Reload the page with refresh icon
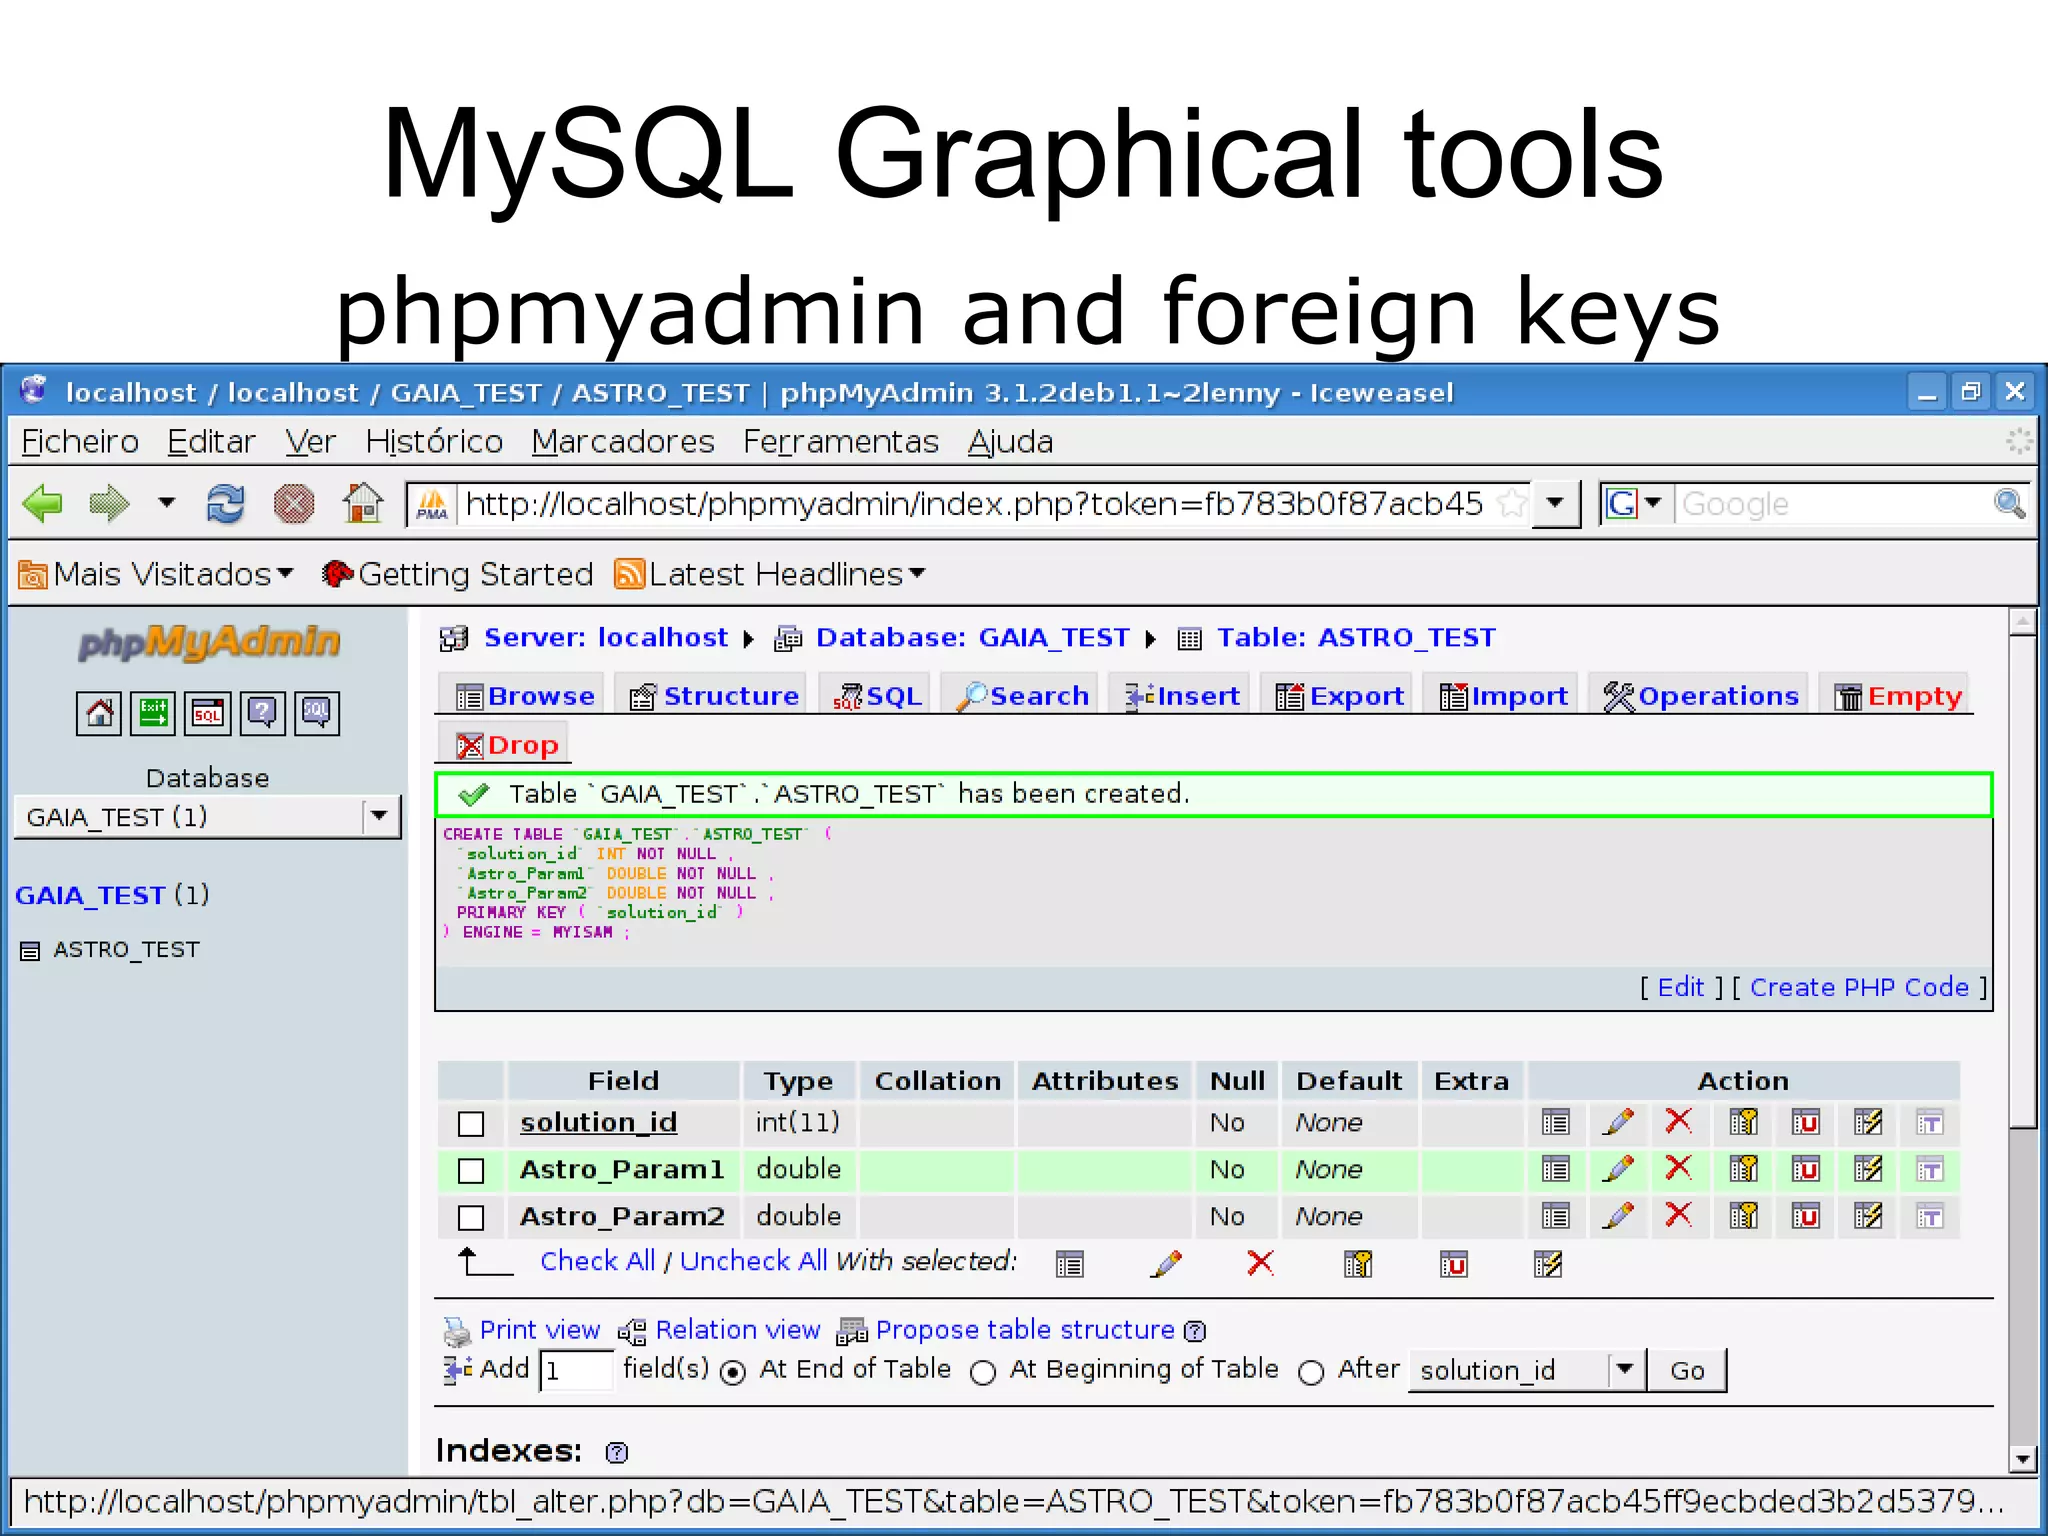The image size is (2048, 1536). point(225,504)
